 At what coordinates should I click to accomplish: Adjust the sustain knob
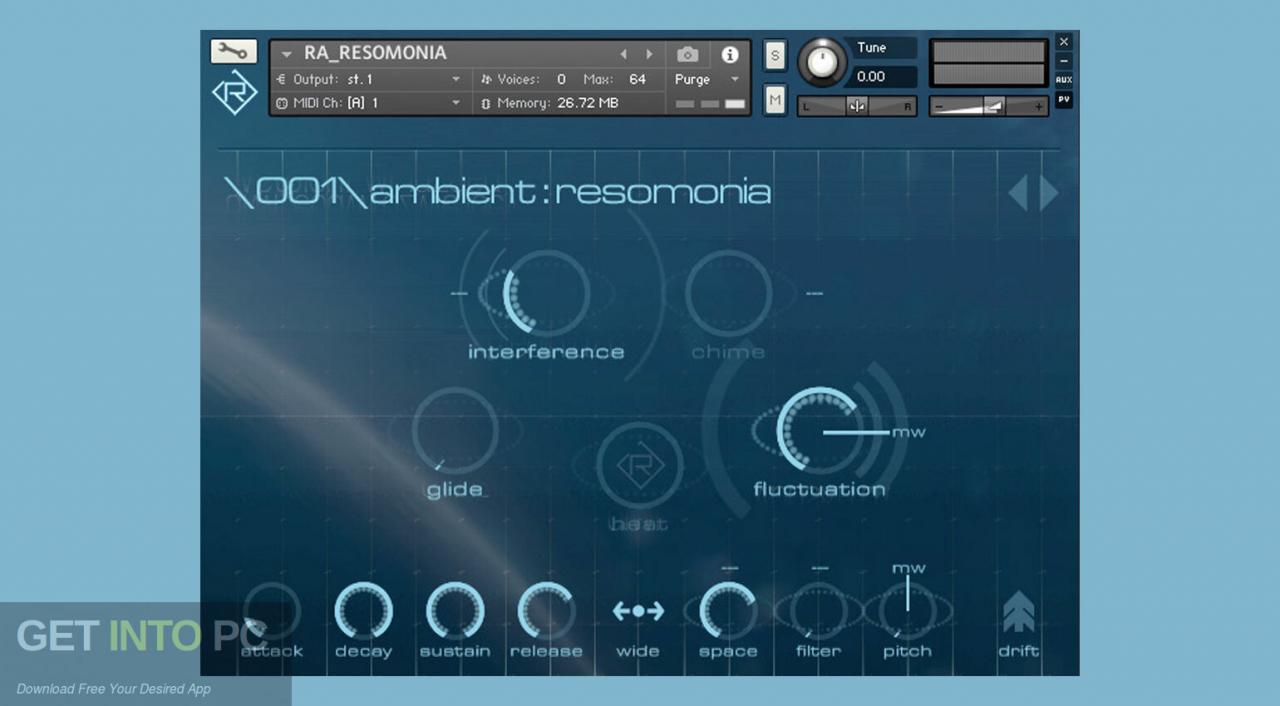click(x=455, y=611)
